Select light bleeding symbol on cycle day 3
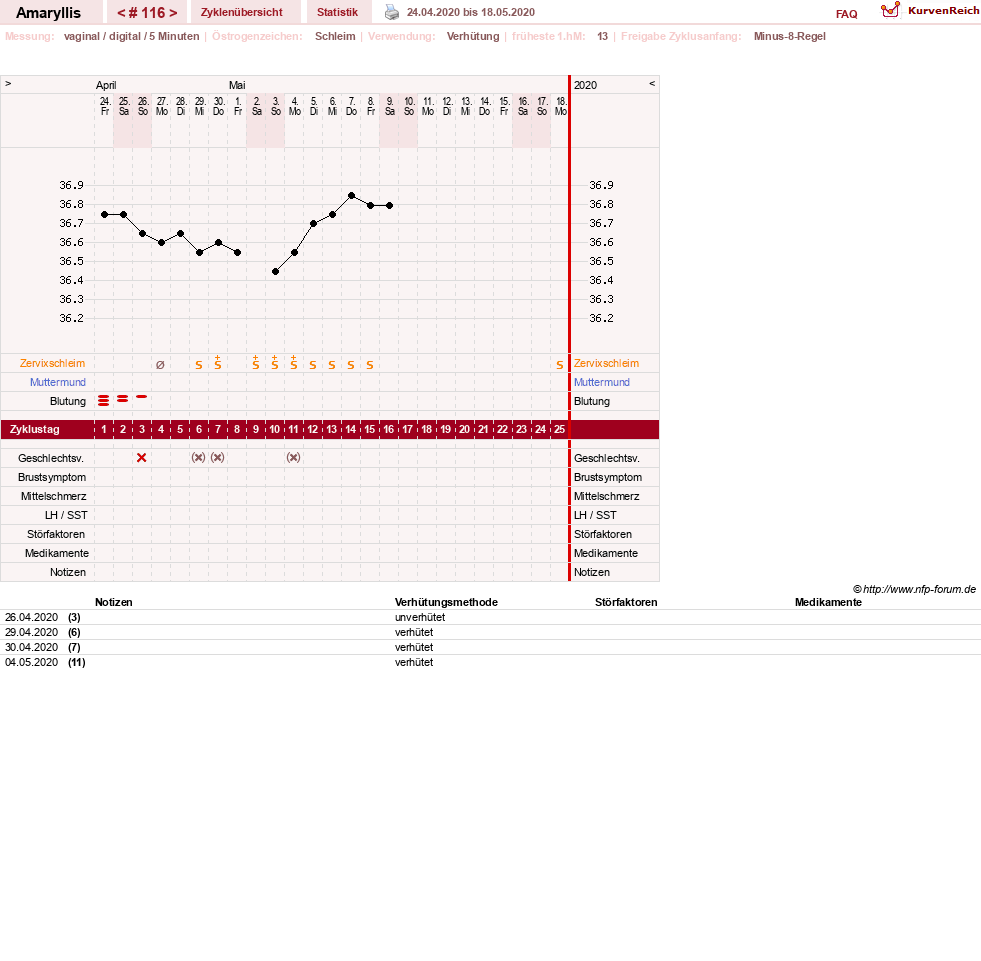Screen dimensions: 981x961 (141, 397)
